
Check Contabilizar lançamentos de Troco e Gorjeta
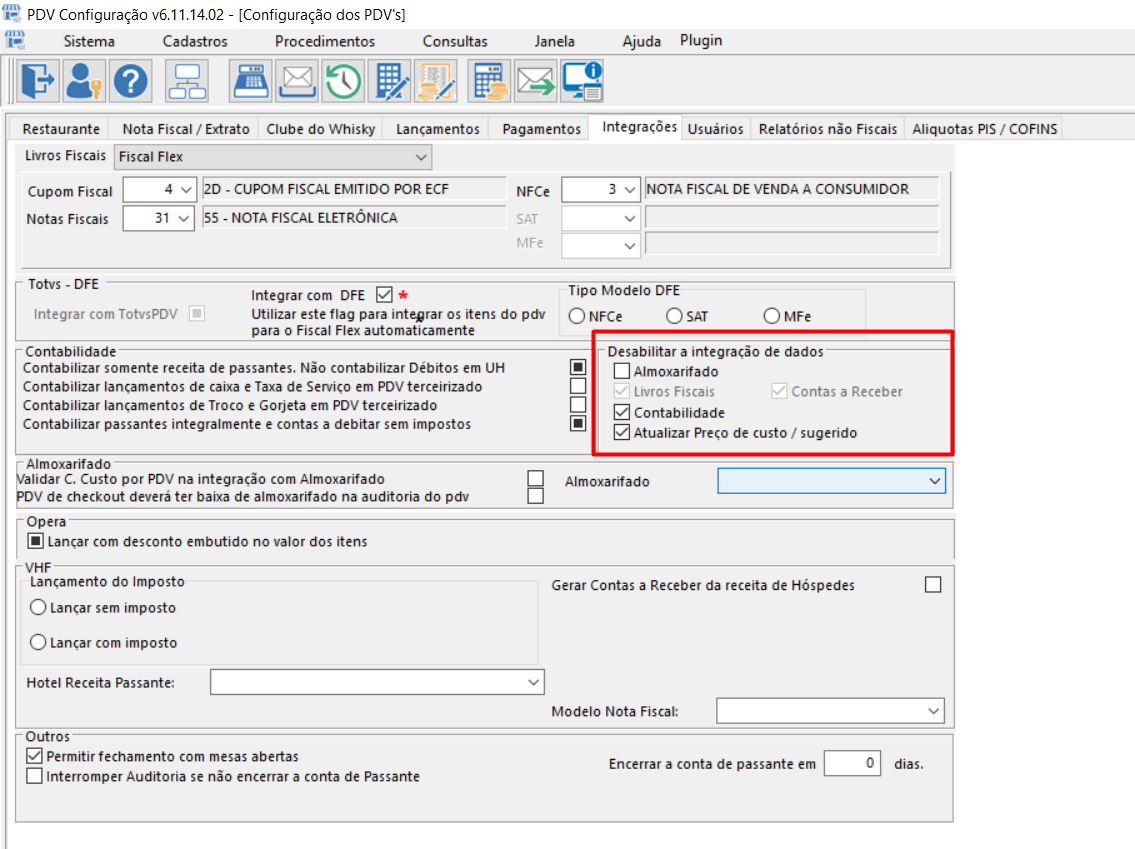pyautogui.click(x=578, y=405)
